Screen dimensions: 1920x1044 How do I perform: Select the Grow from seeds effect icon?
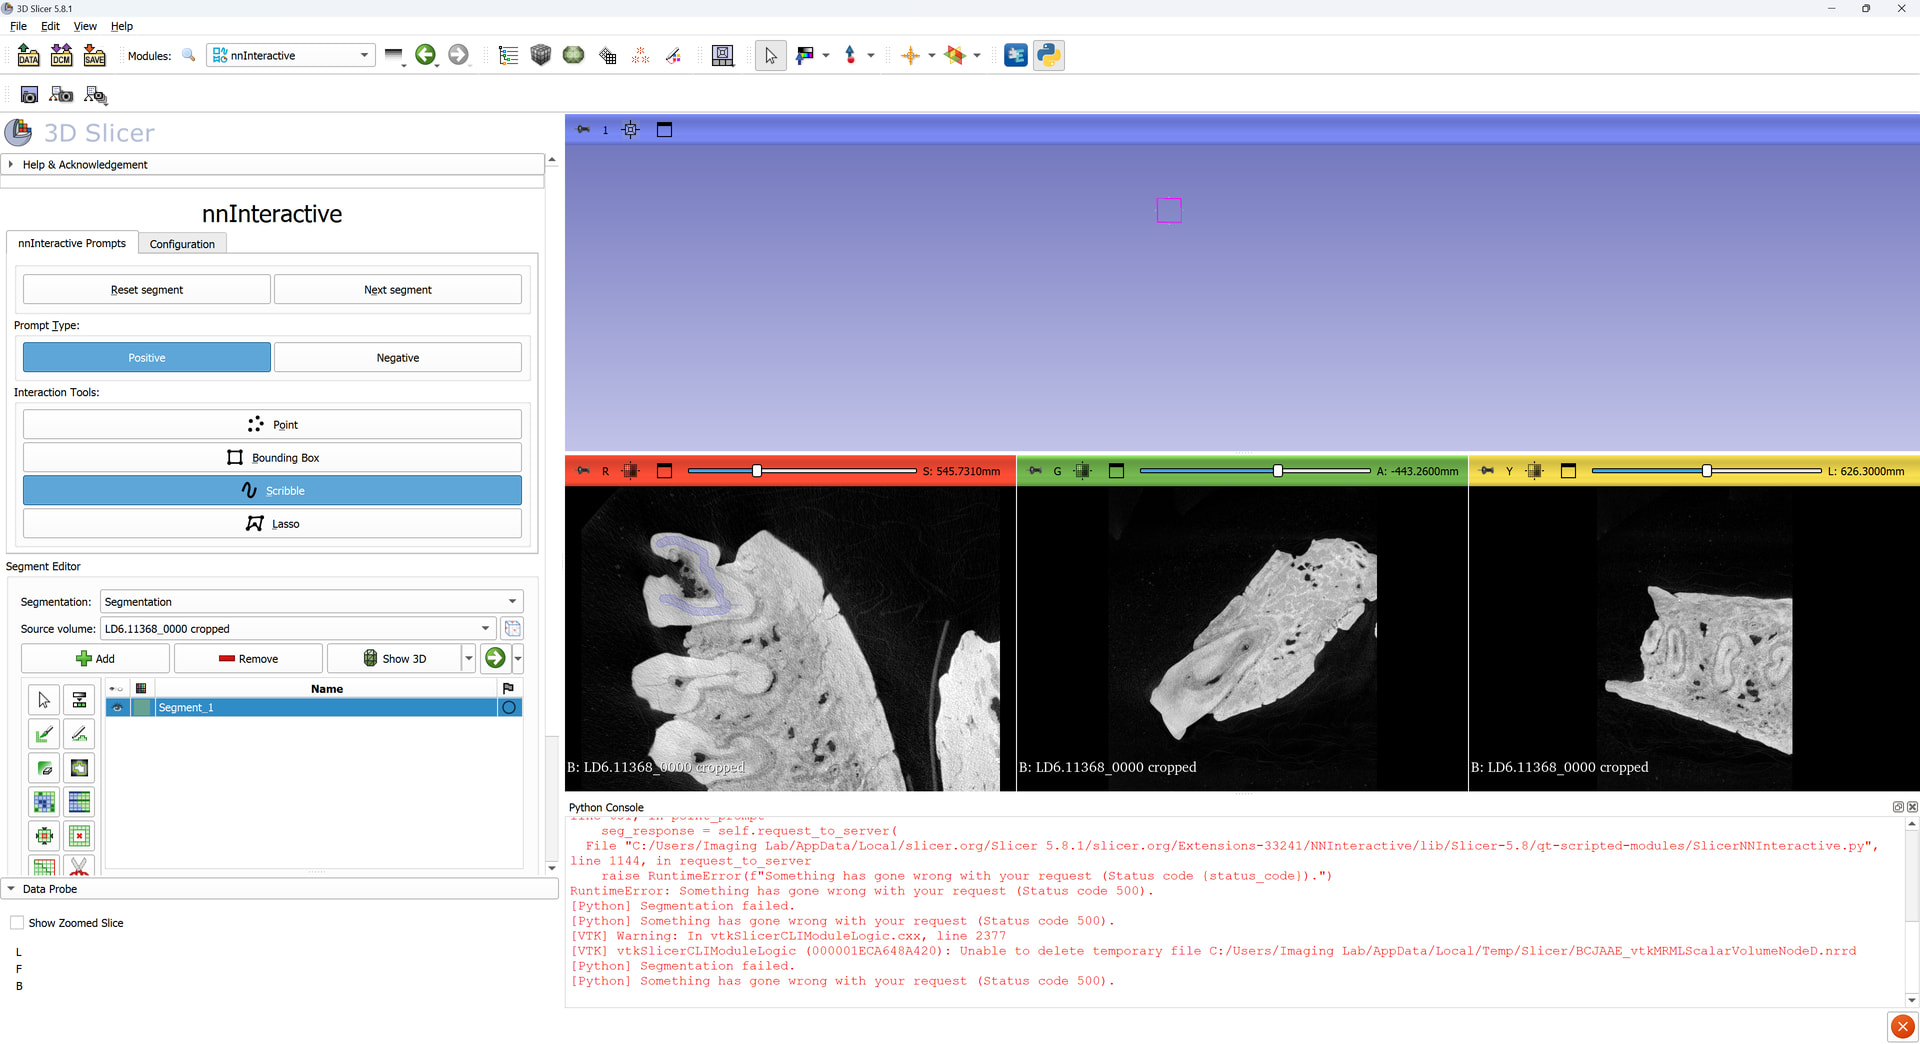tap(44, 802)
